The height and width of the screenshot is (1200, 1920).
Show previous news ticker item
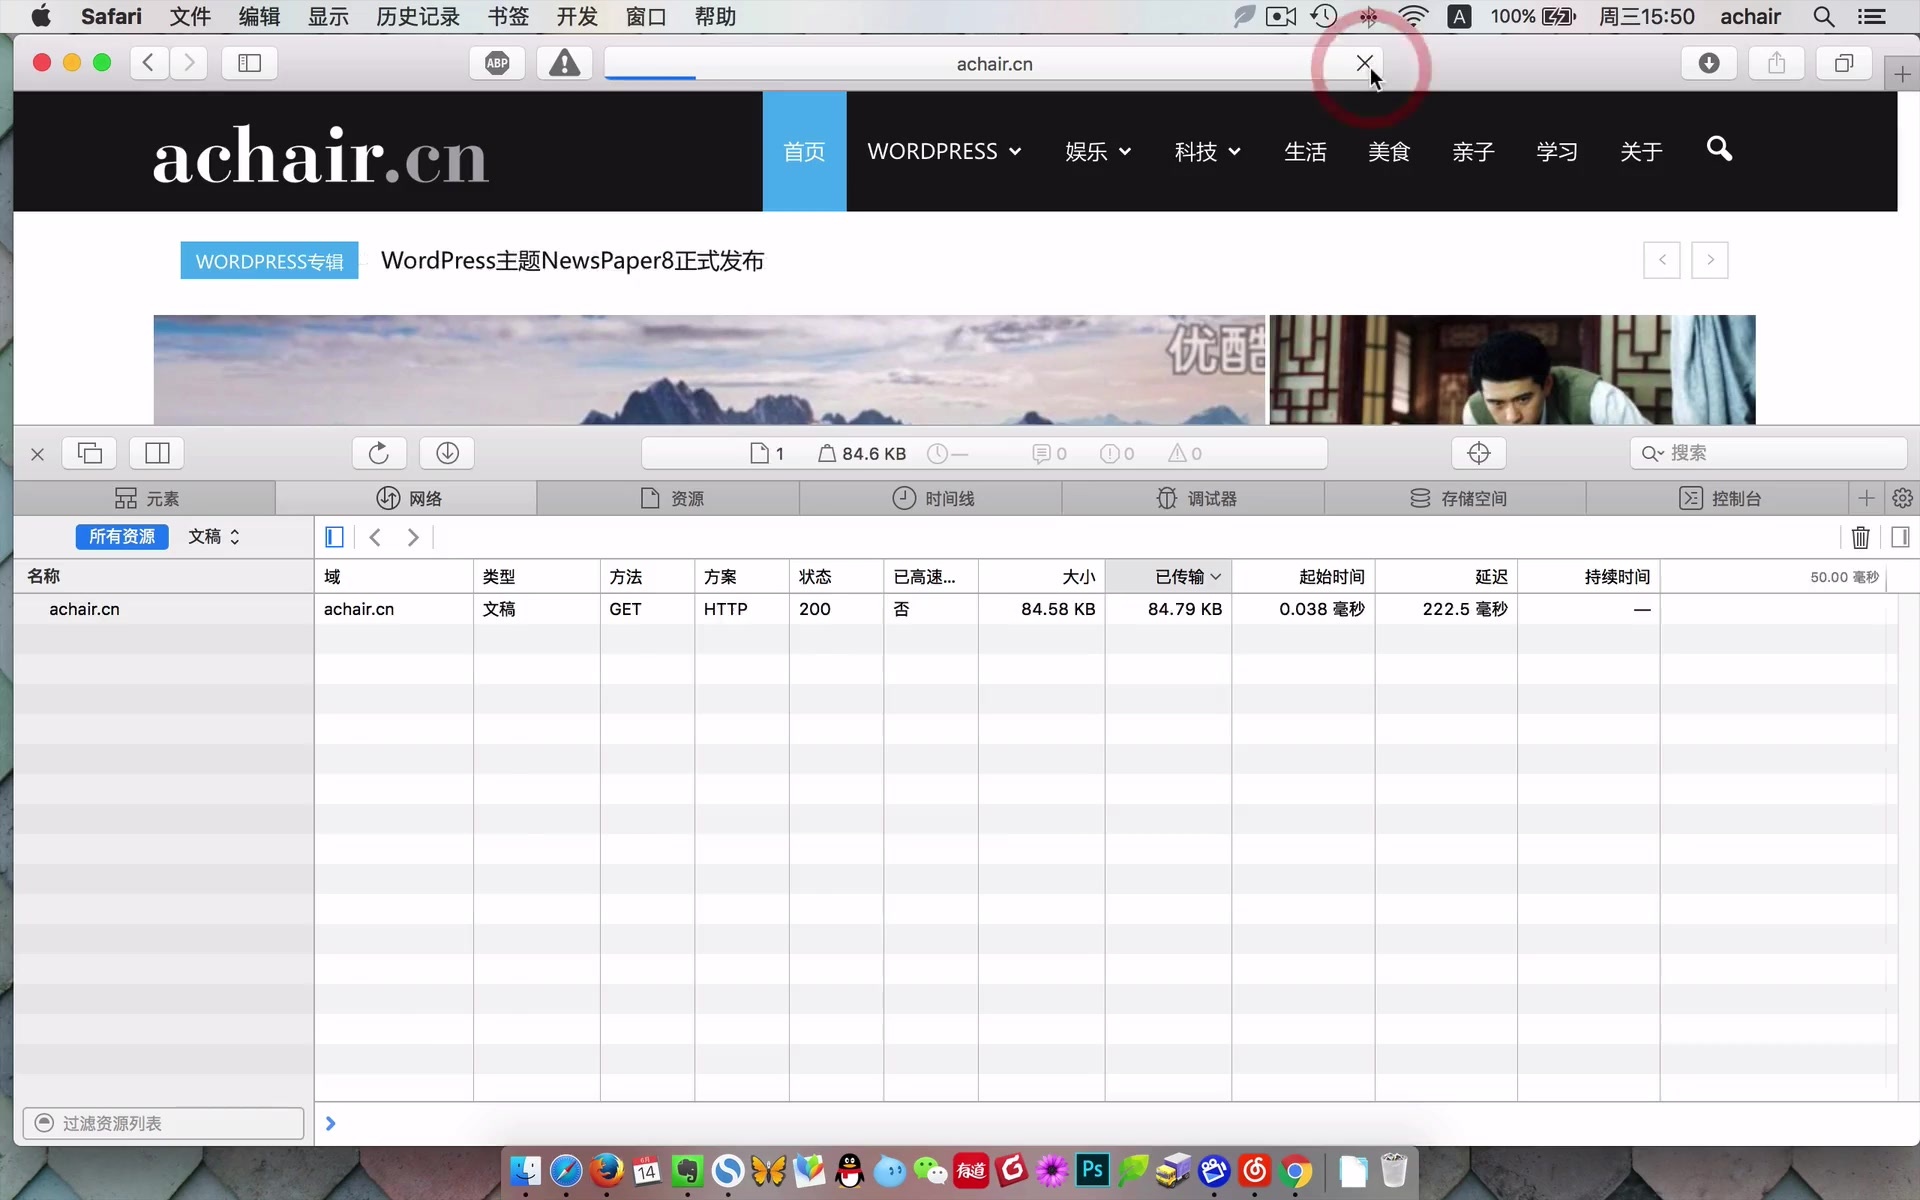(x=1661, y=260)
